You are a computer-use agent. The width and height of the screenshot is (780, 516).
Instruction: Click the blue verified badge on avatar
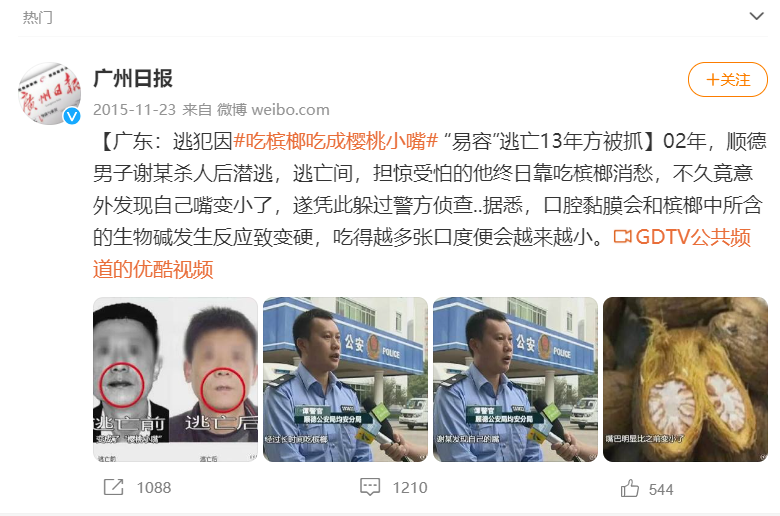pos(72,116)
